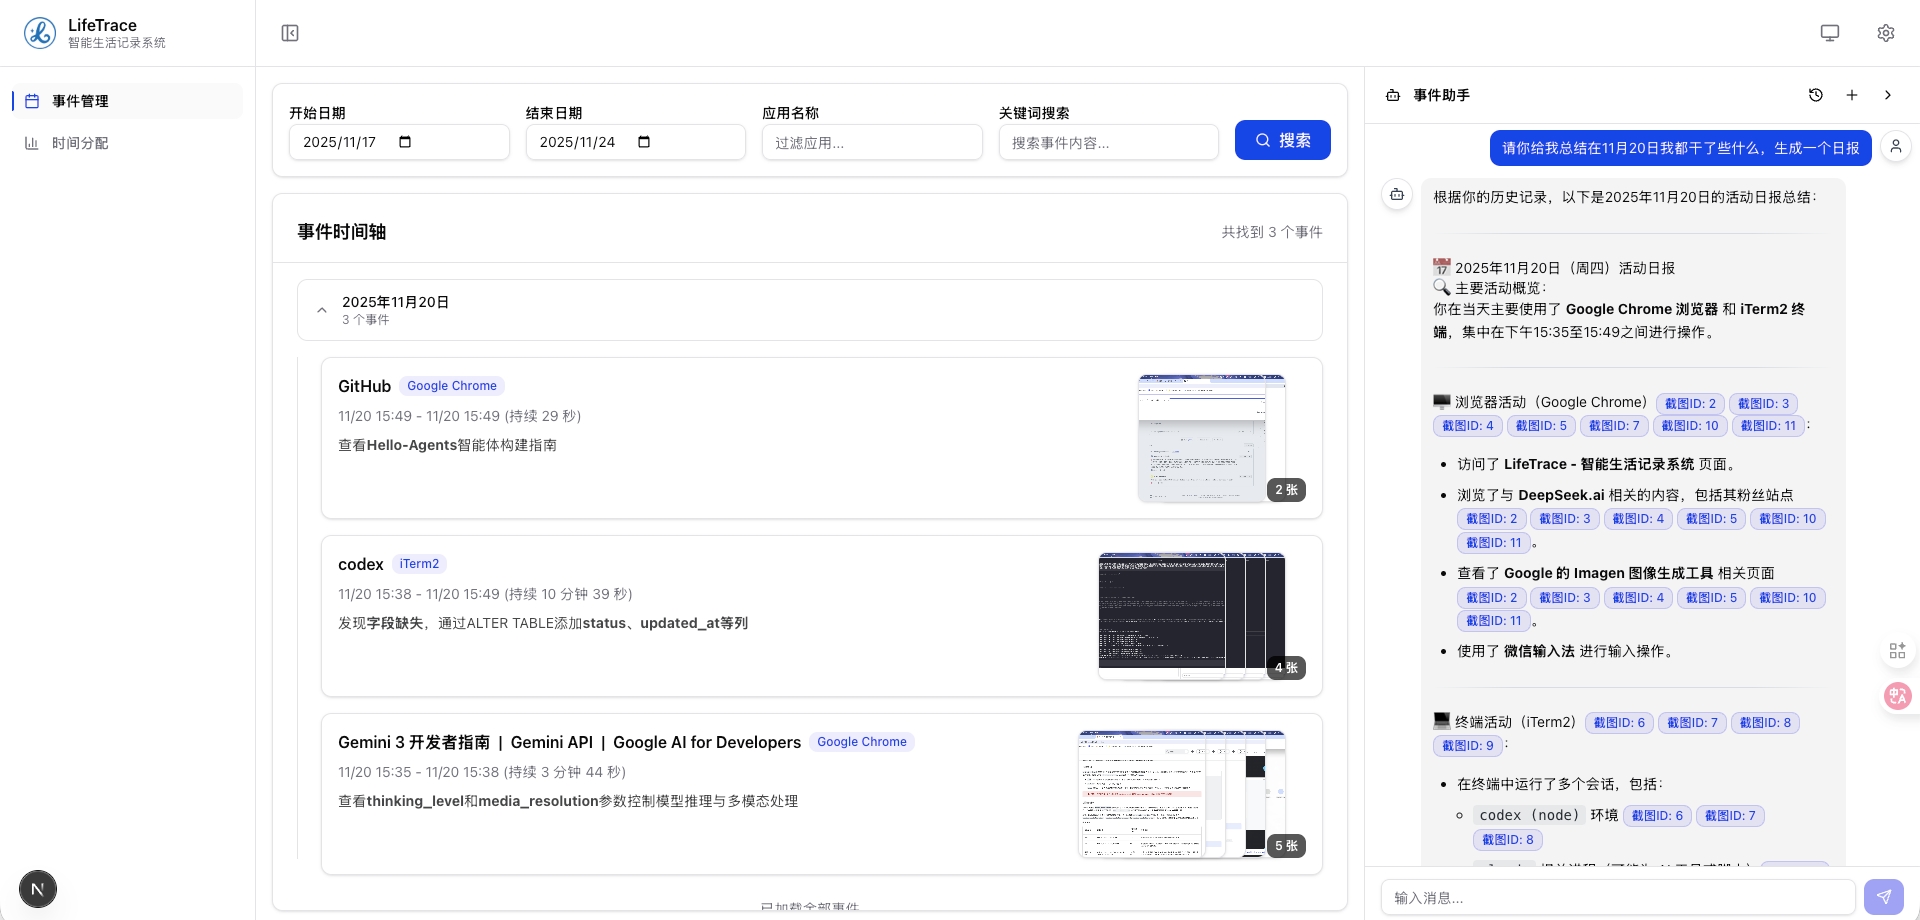Collapse the assistant panel with the right chevron

[1888, 95]
